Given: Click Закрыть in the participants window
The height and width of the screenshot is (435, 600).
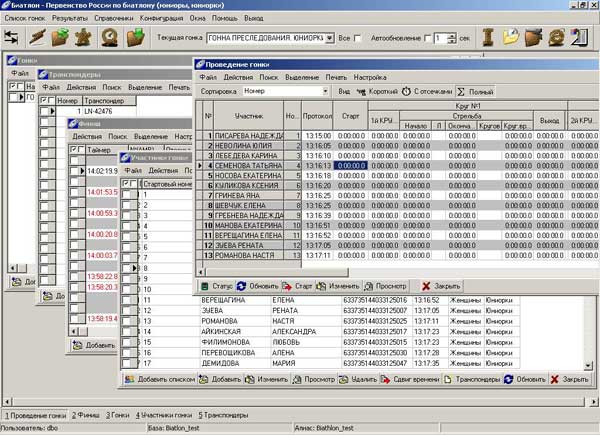Looking at the screenshot, I should coord(570,380).
